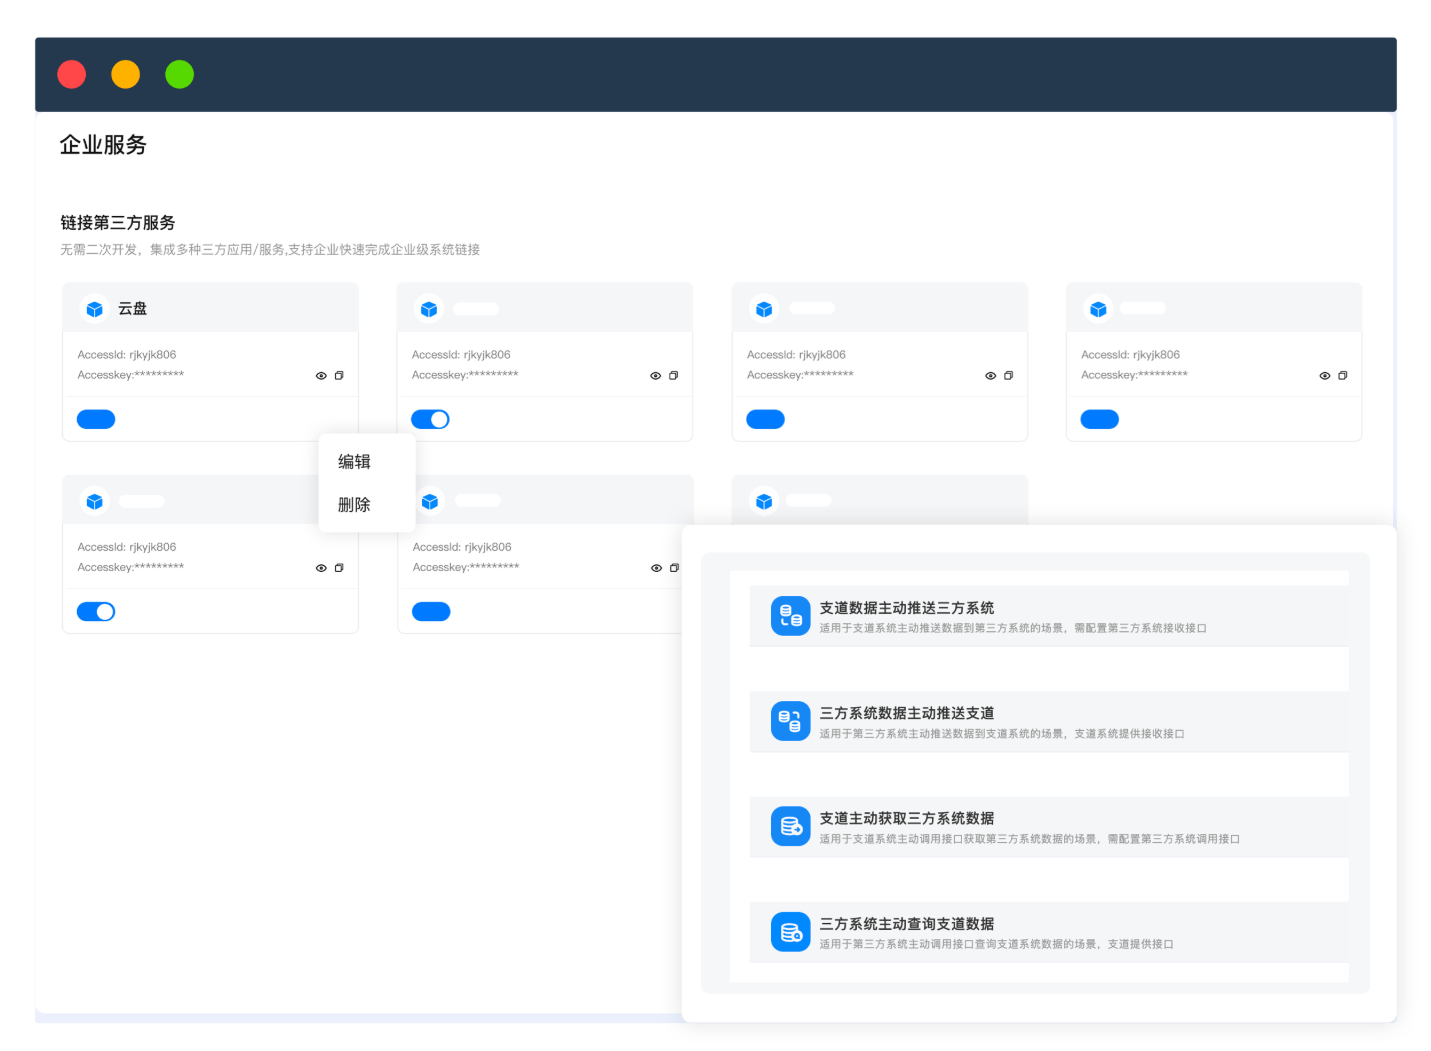Screen dimensions: 1431x1051
Task: Toggle the switch in bottom-left service card
Action: [x=96, y=612]
